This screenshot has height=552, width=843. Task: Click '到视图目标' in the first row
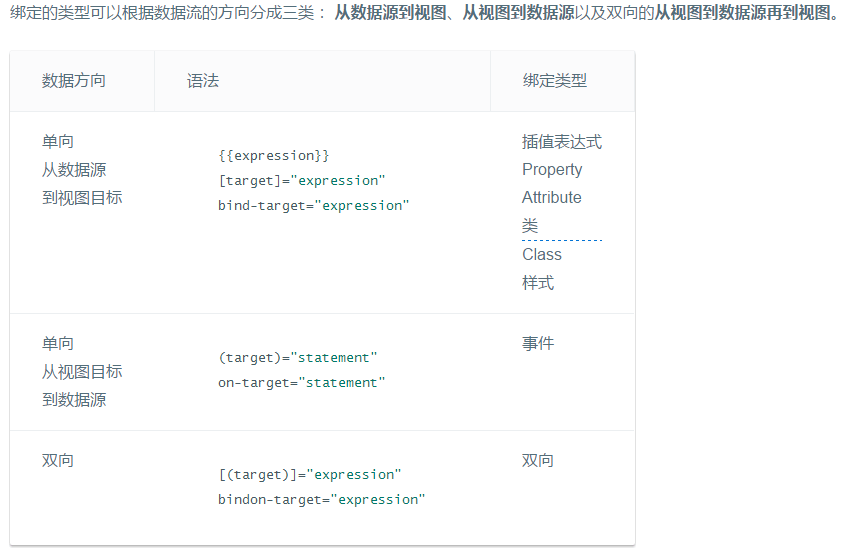(x=82, y=198)
